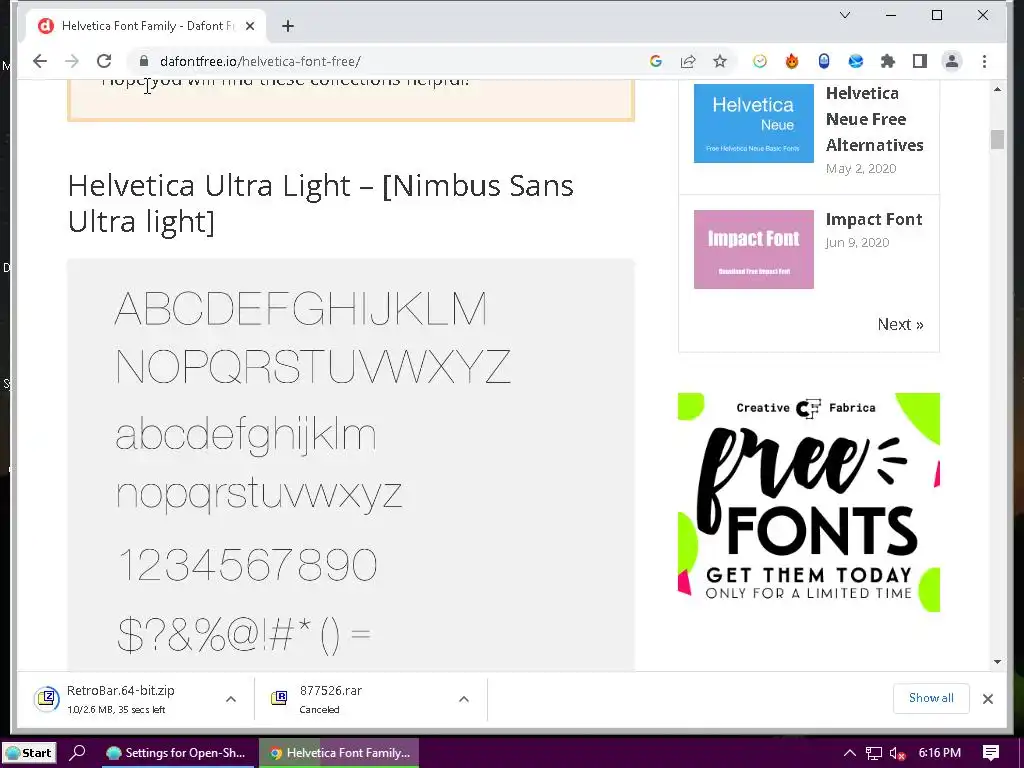The height and width of the screenshot is (768, 1024).
Task: Go to Next » posts page
Action: 900,324
